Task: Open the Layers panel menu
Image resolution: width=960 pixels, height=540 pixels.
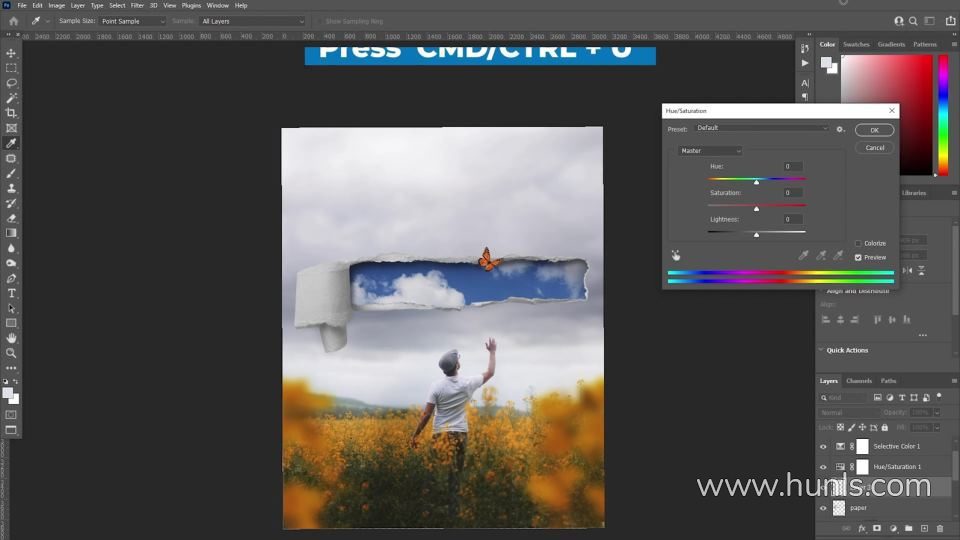Action: coord(954,381)
